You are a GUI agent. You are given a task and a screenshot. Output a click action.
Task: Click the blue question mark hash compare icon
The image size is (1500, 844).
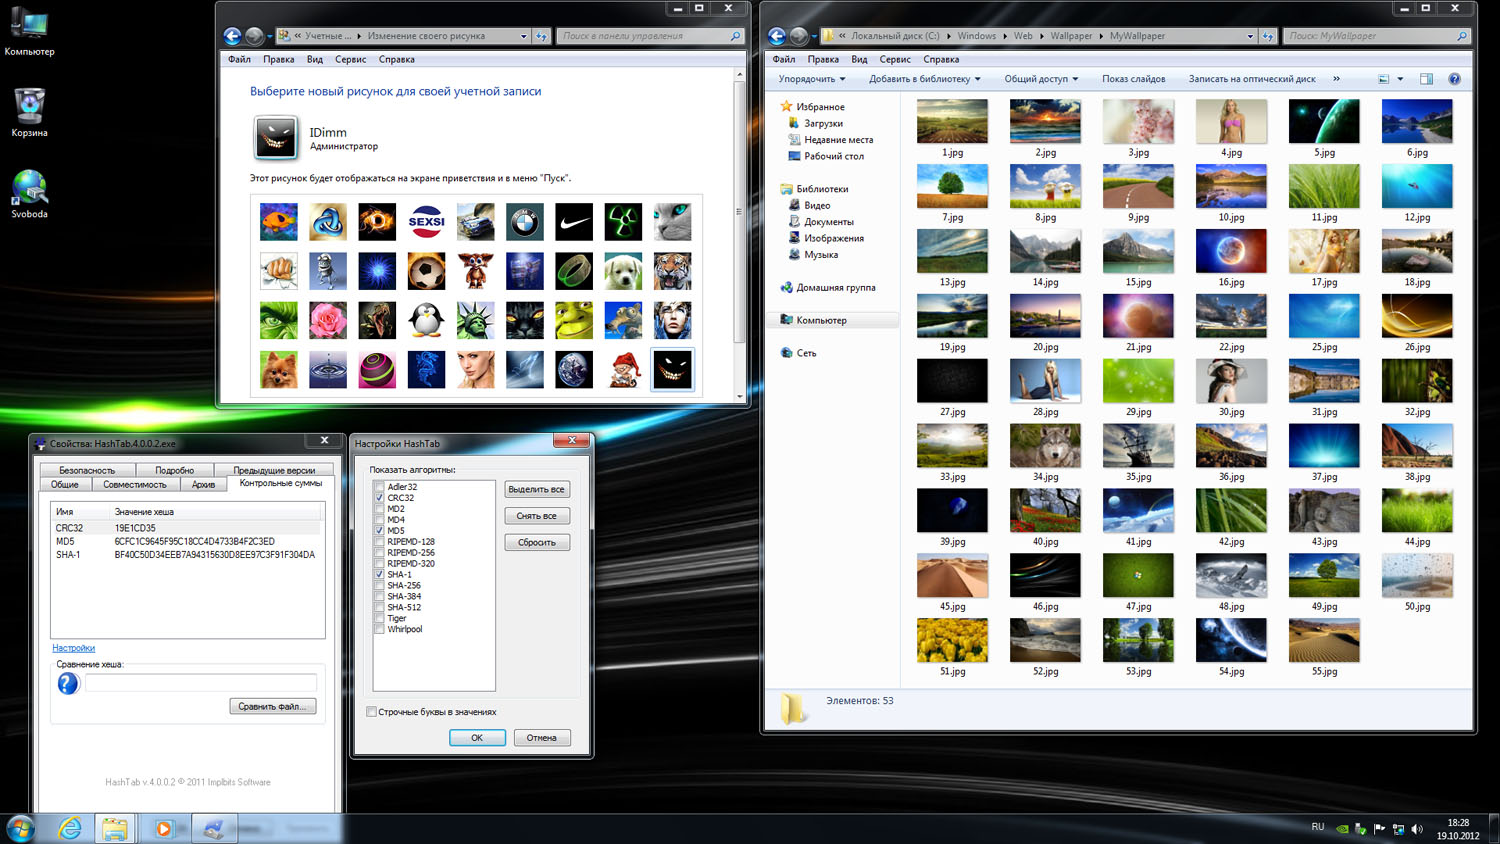pyautogui.click(x=68, y=683)
